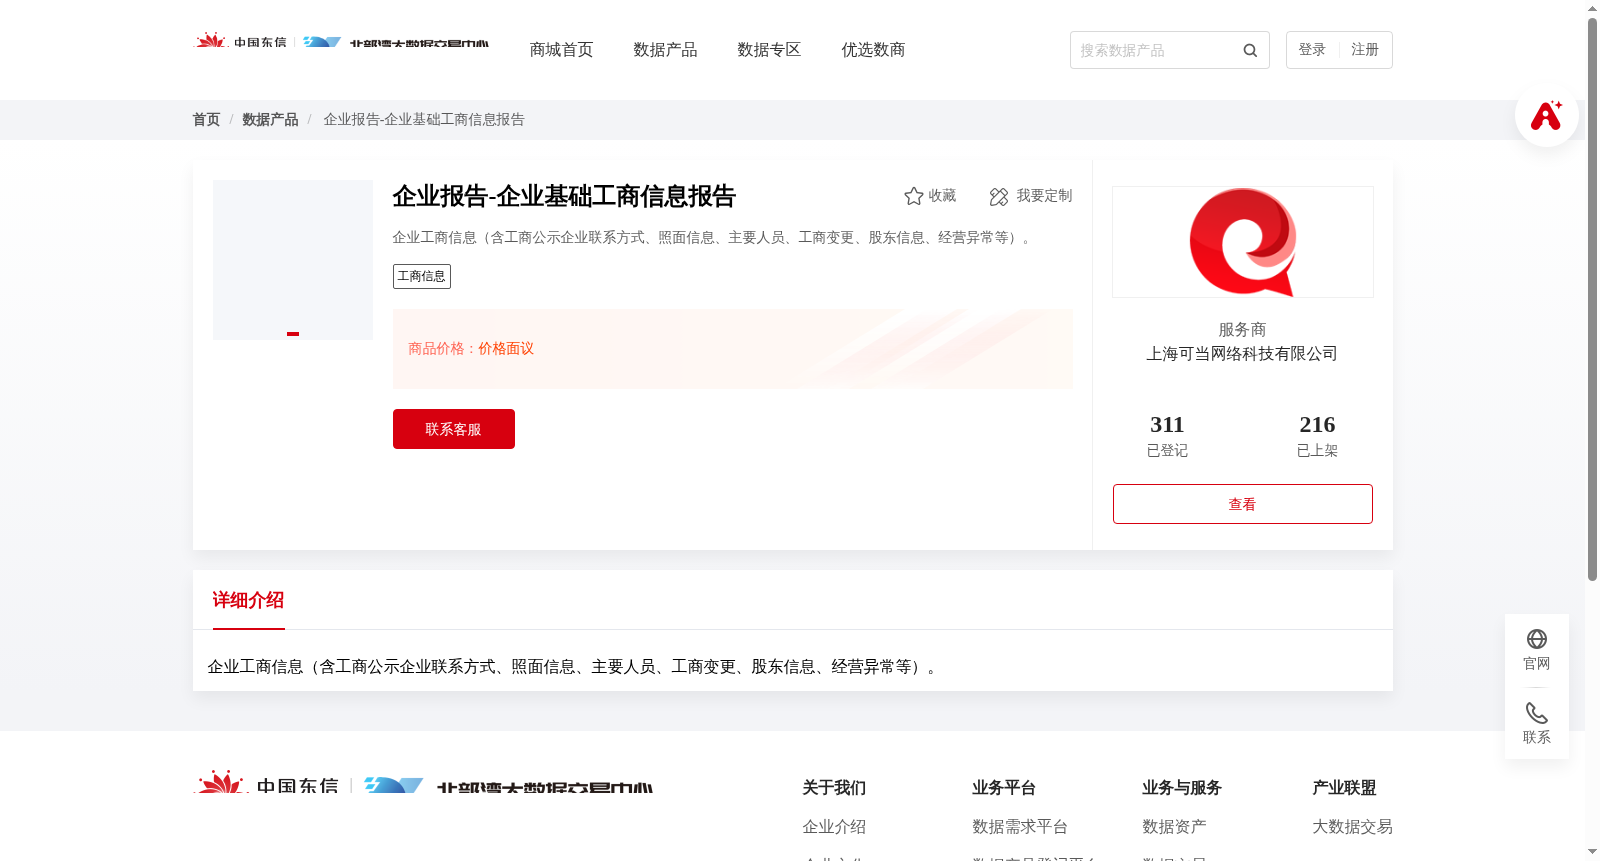Screen dimensions: 1600x861
Task: Open footer link 数据资产
Action: [1174, 827]
